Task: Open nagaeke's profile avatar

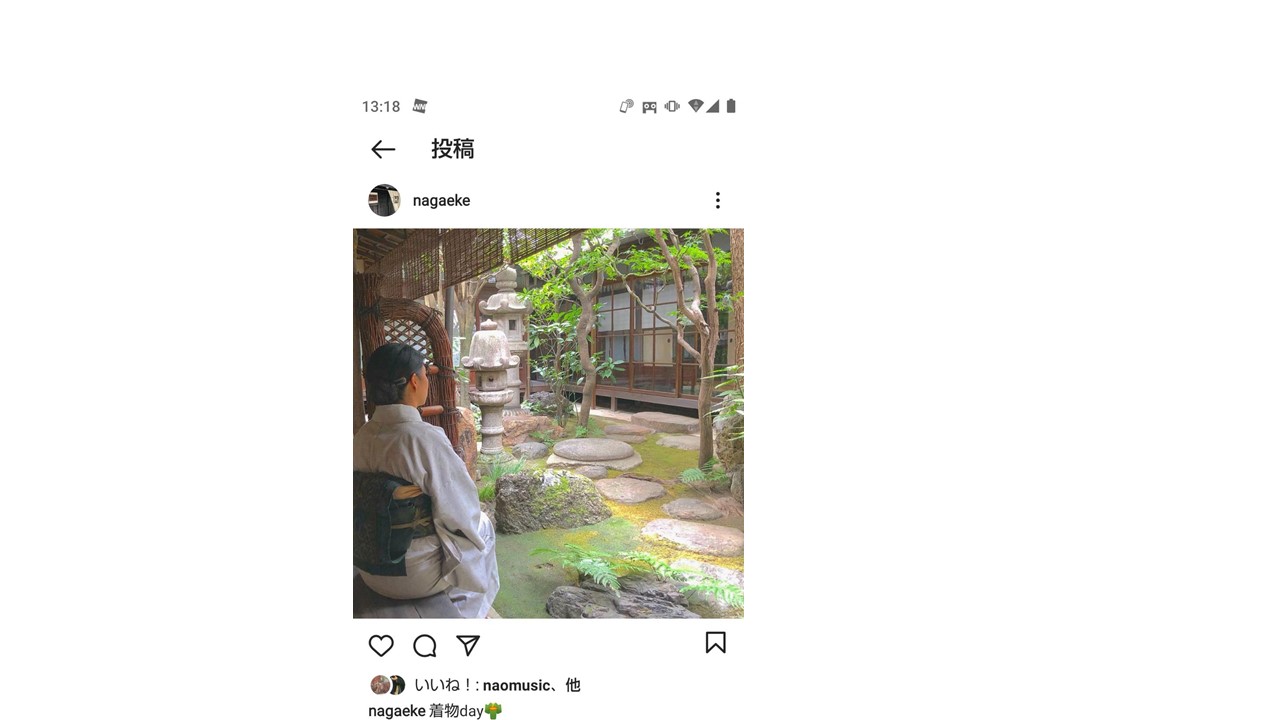Action: [384, 200]
